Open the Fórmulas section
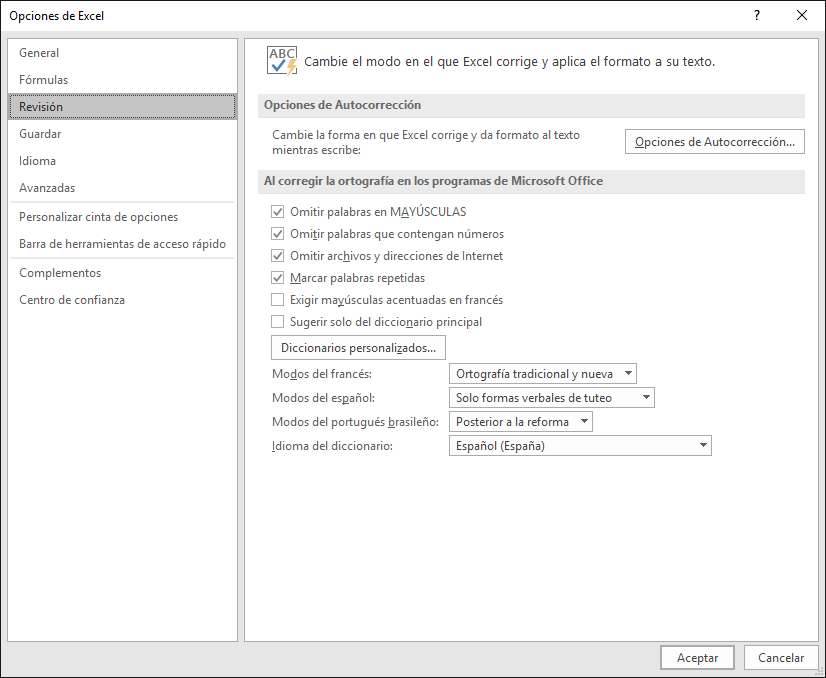The height and width of the screenshot is (678, 826). click(x=122, y=80)
